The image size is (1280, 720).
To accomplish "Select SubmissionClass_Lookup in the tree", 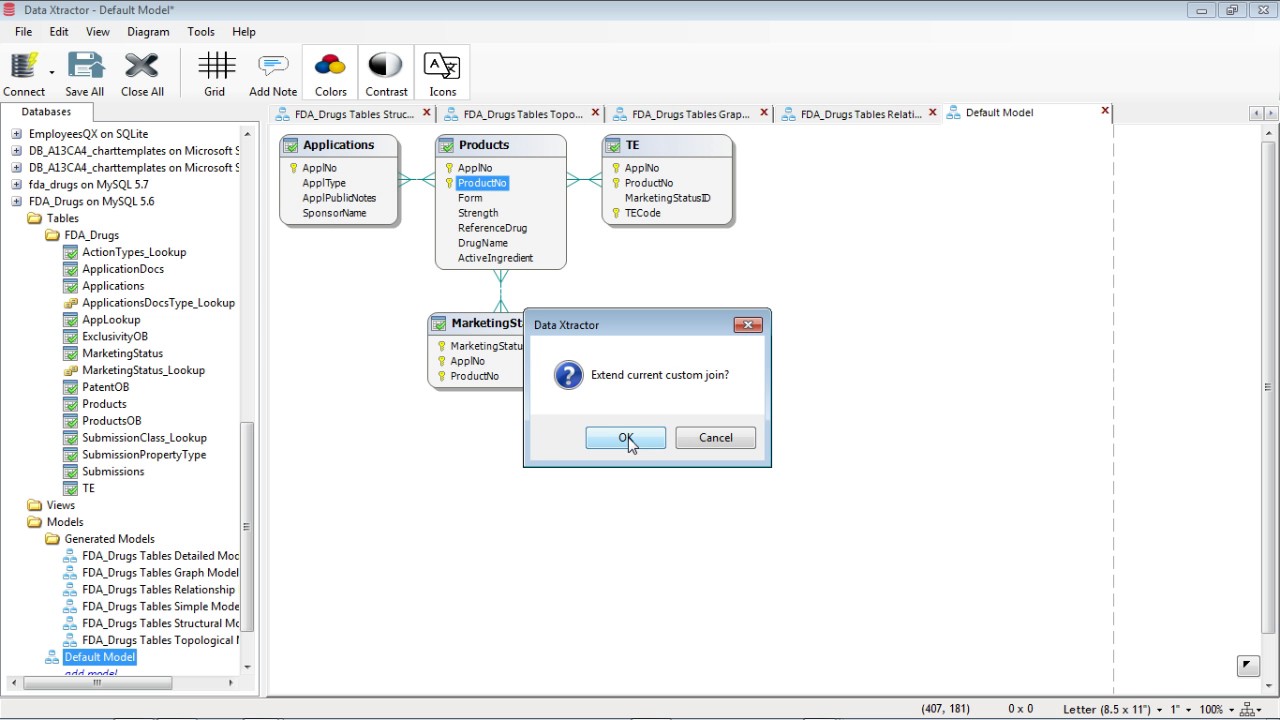I will pyautogui.click(x=145, y=438).
